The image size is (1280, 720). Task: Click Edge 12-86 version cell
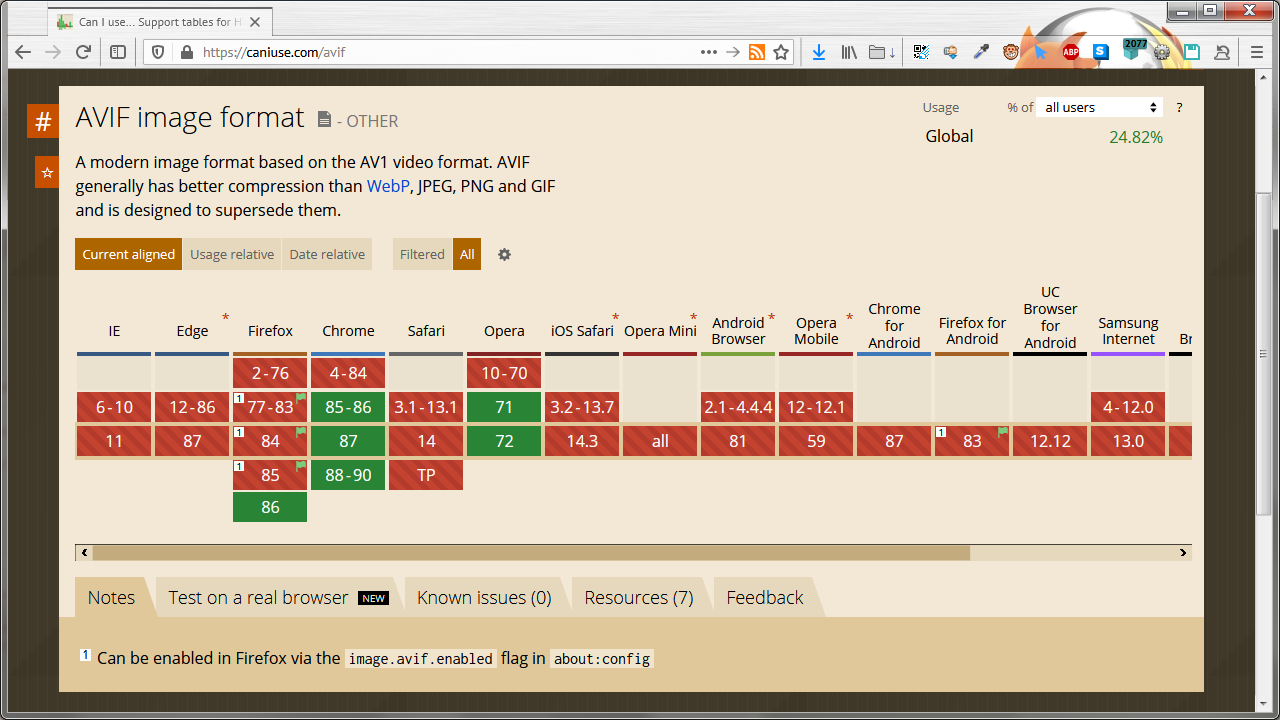[x=192, y=407]
